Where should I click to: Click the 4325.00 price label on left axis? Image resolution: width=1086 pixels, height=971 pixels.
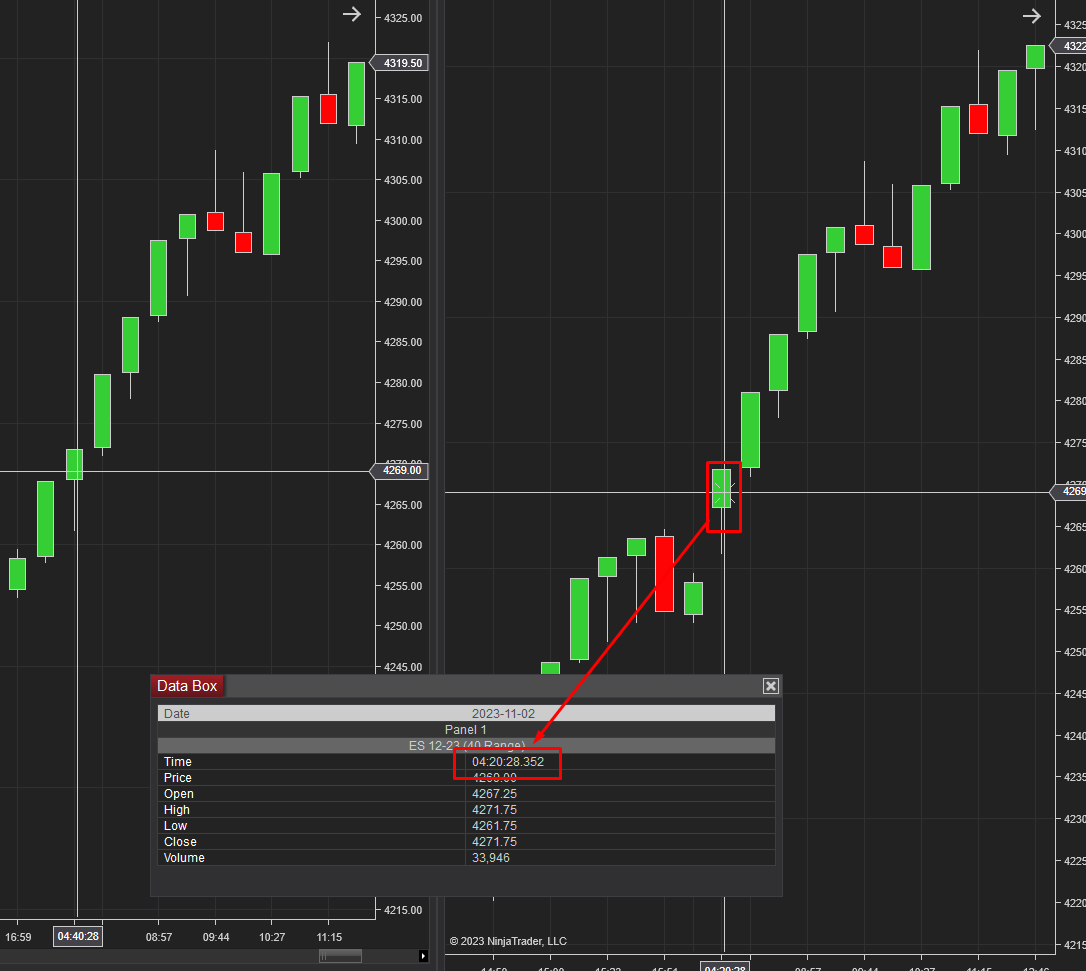[403, 18]
